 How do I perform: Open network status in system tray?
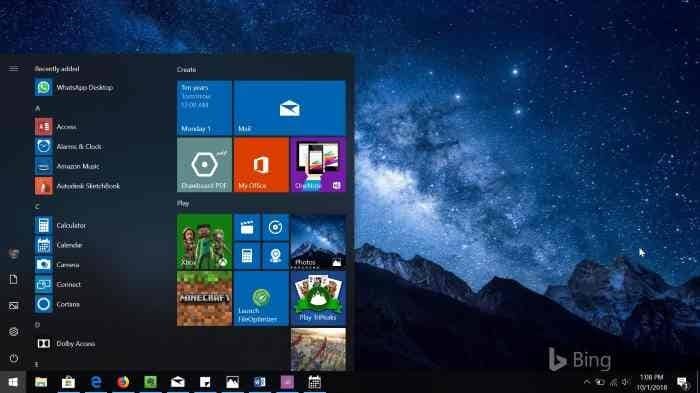(x=613, y=382)
